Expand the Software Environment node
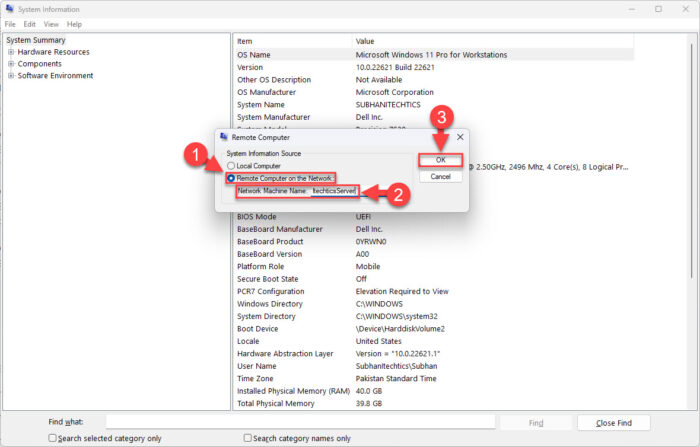This screenshot has height=447, width=700. tap(11, 75)
